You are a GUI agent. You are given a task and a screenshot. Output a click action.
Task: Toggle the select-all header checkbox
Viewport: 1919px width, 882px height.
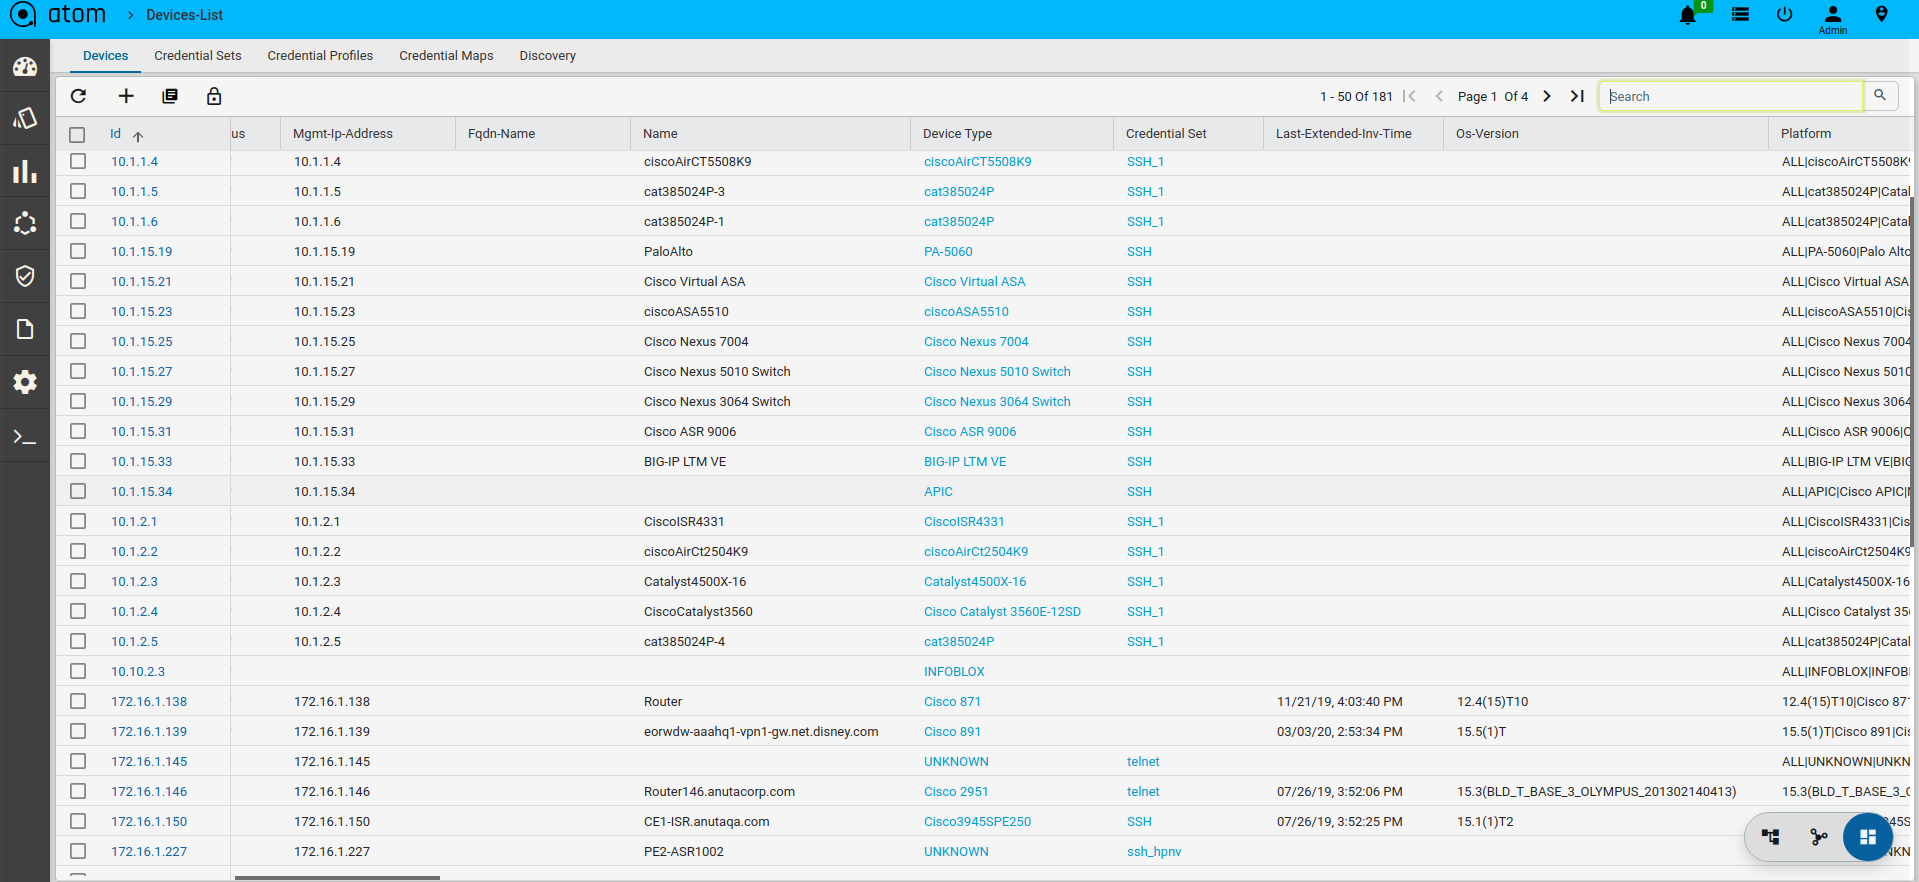78,134
